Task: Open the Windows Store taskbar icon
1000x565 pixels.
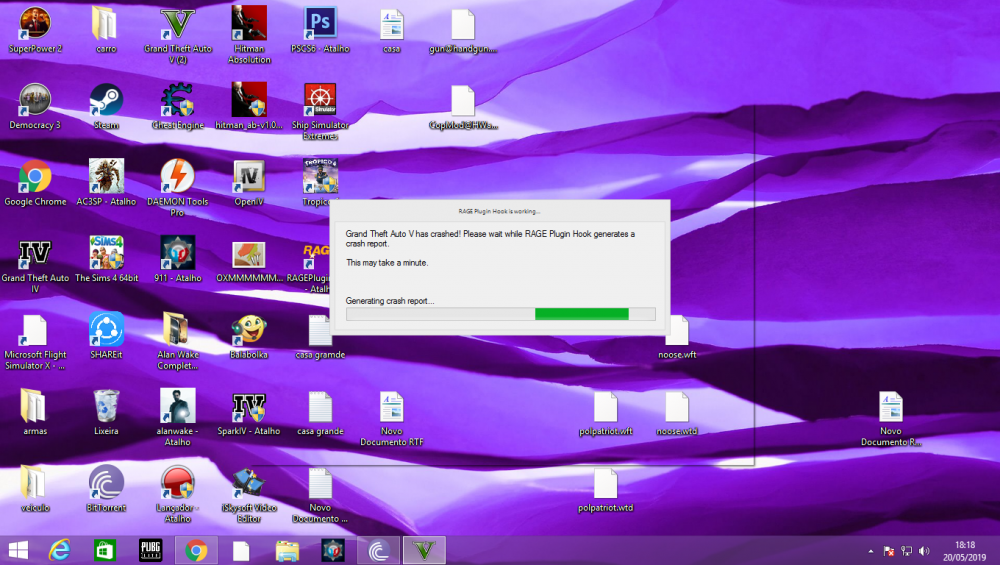Action: (105, 550)
